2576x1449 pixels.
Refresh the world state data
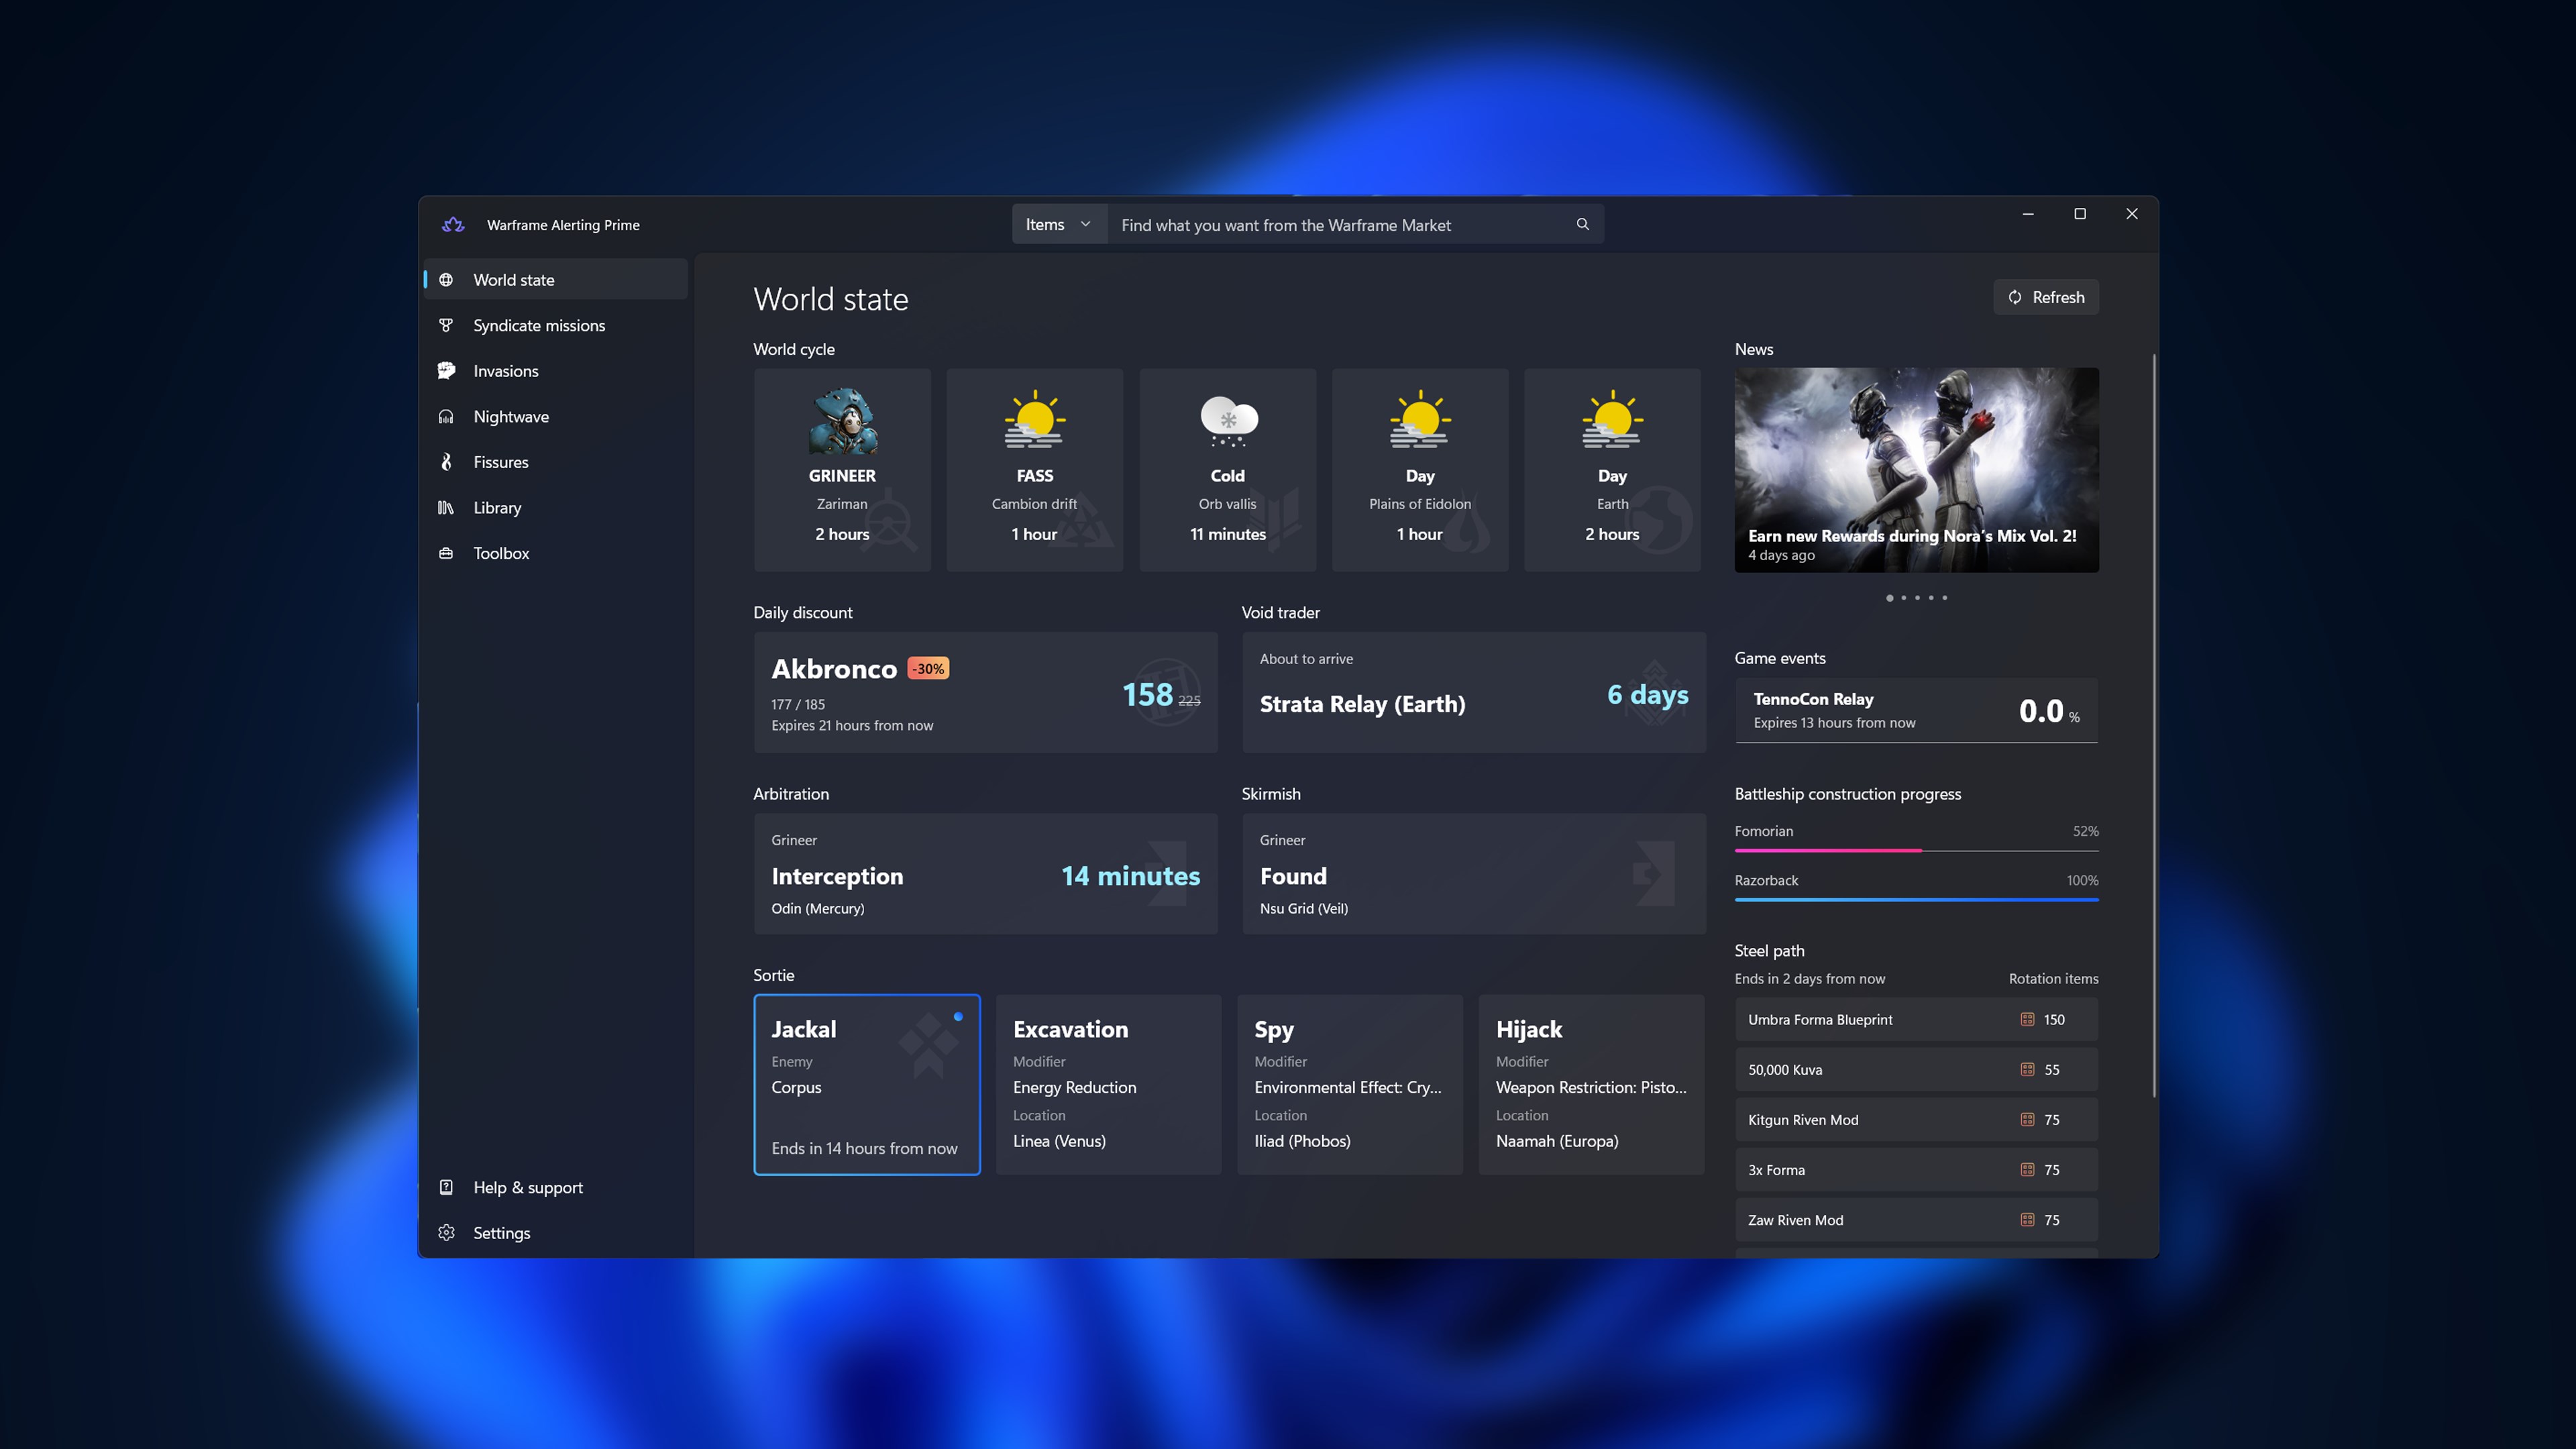2046,297
